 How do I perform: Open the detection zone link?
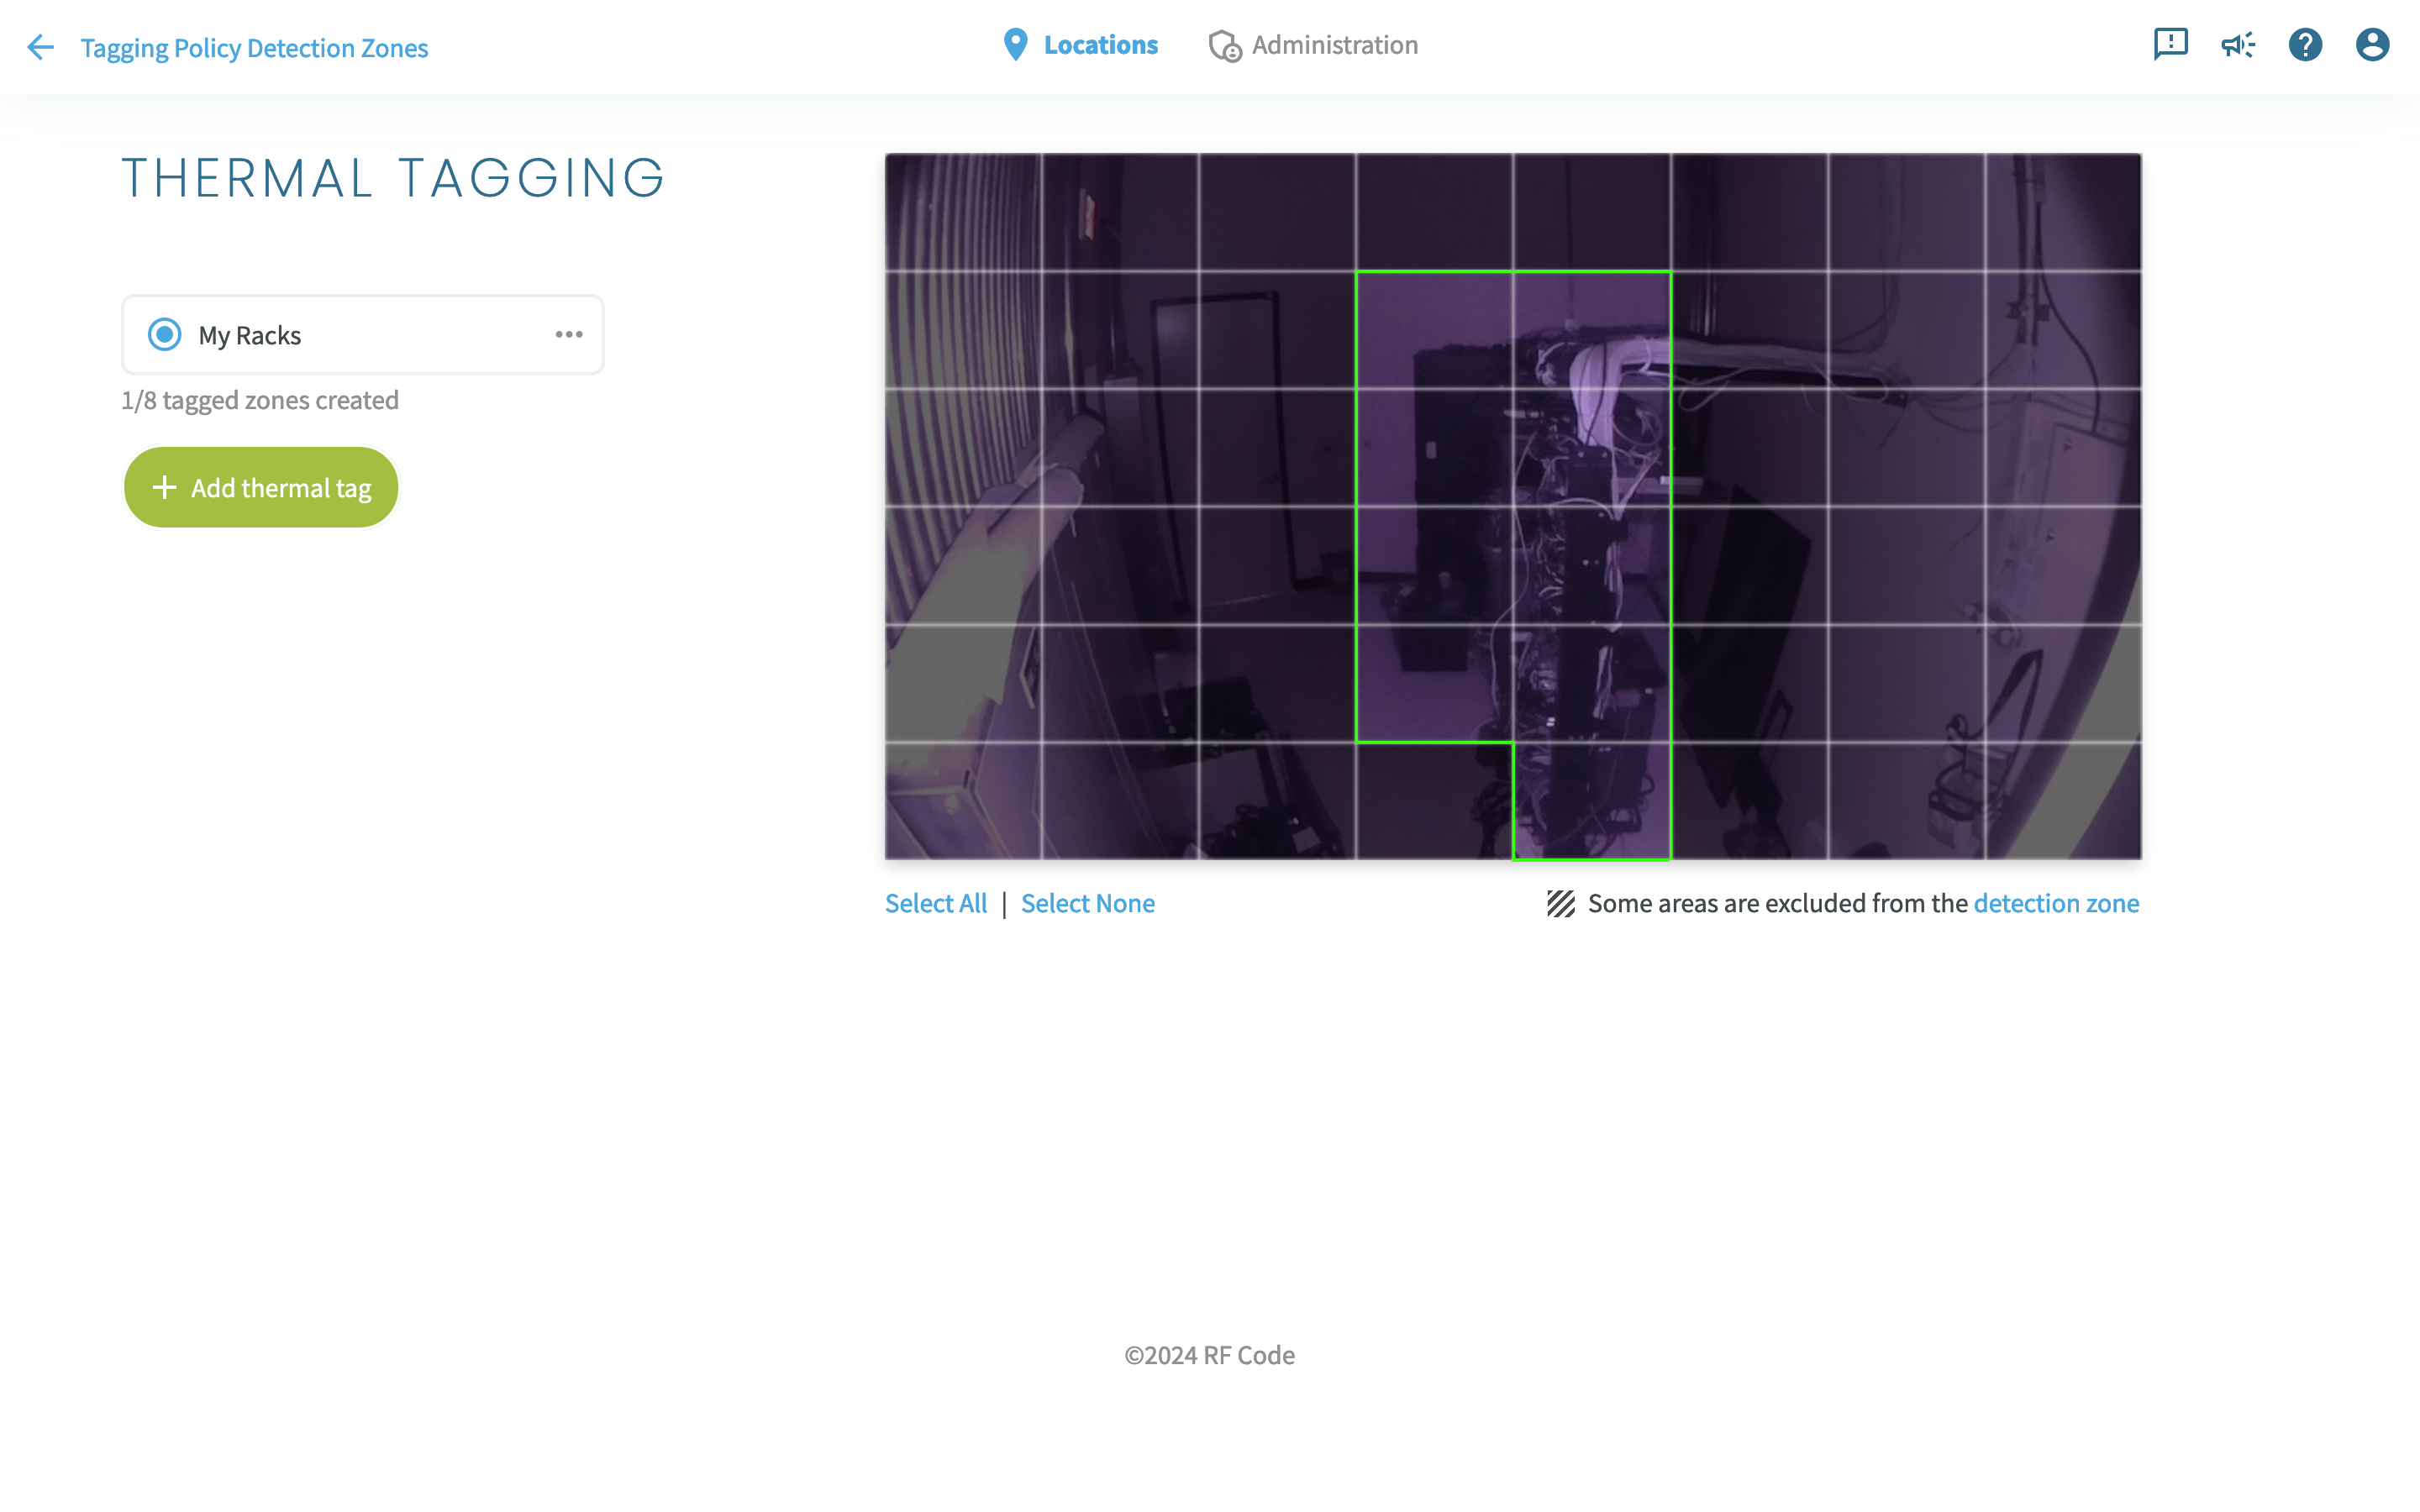click(2056, 903)
